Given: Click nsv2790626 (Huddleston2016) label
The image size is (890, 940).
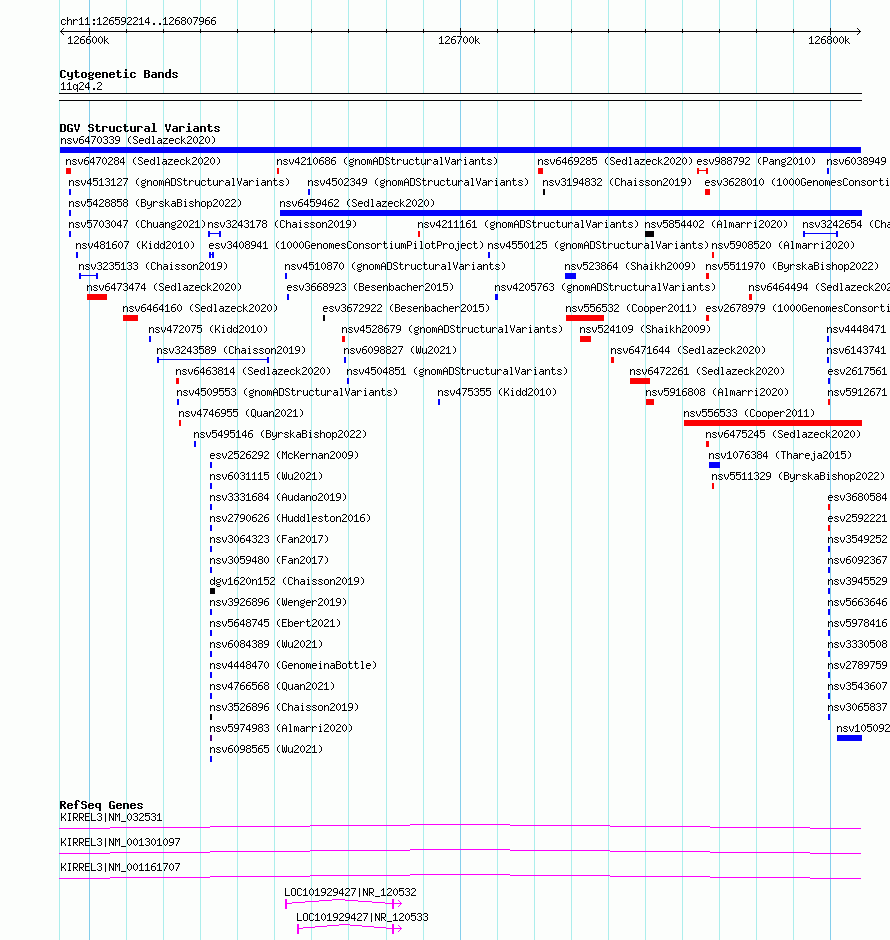Looking at the screenshot, I should tap(290, 518).
